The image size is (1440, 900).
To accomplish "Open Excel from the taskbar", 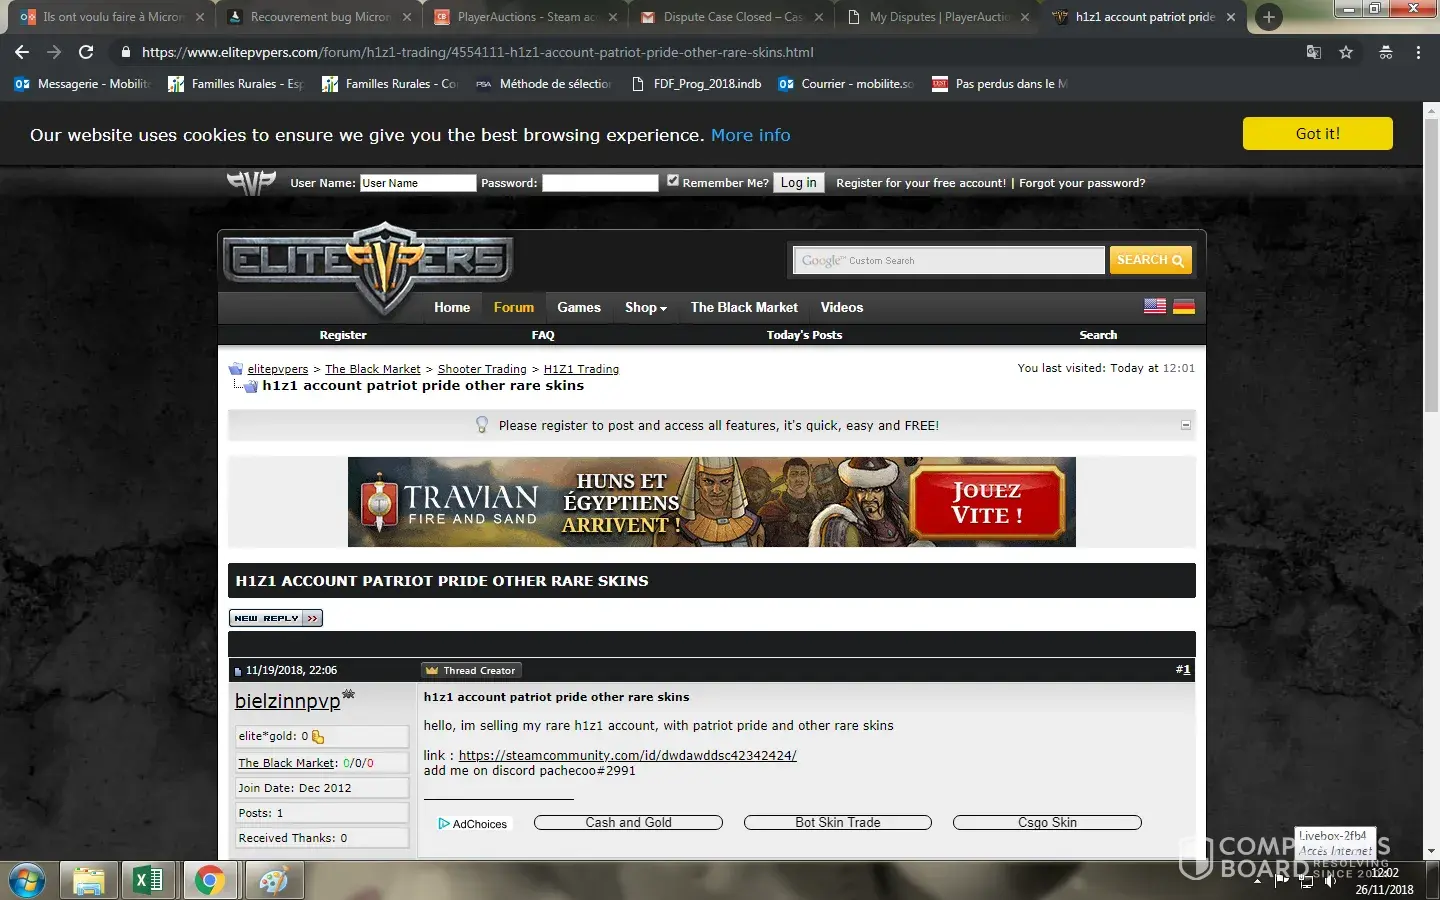I will (147, 880).
